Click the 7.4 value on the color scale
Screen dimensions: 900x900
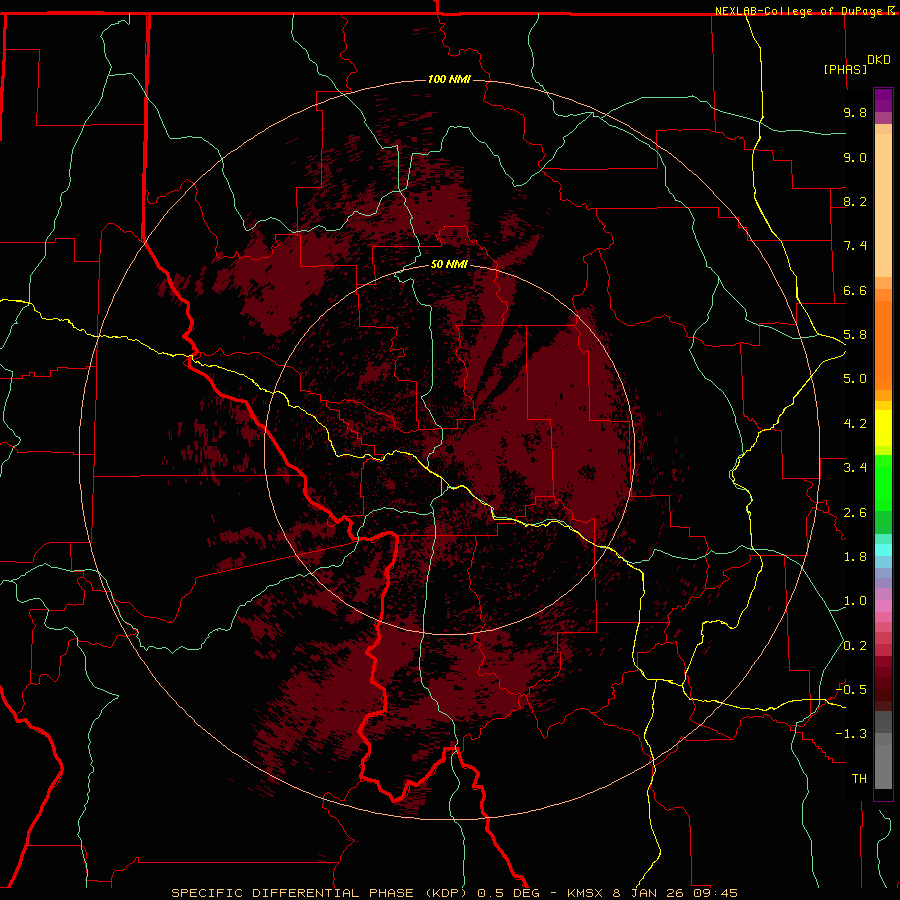click(855, 246)
